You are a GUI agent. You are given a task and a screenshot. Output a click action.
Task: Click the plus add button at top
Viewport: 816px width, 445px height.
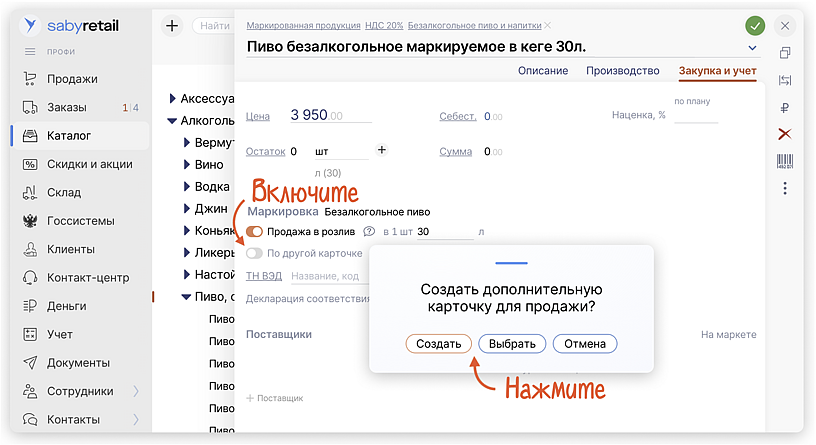(x=172, y=26)
